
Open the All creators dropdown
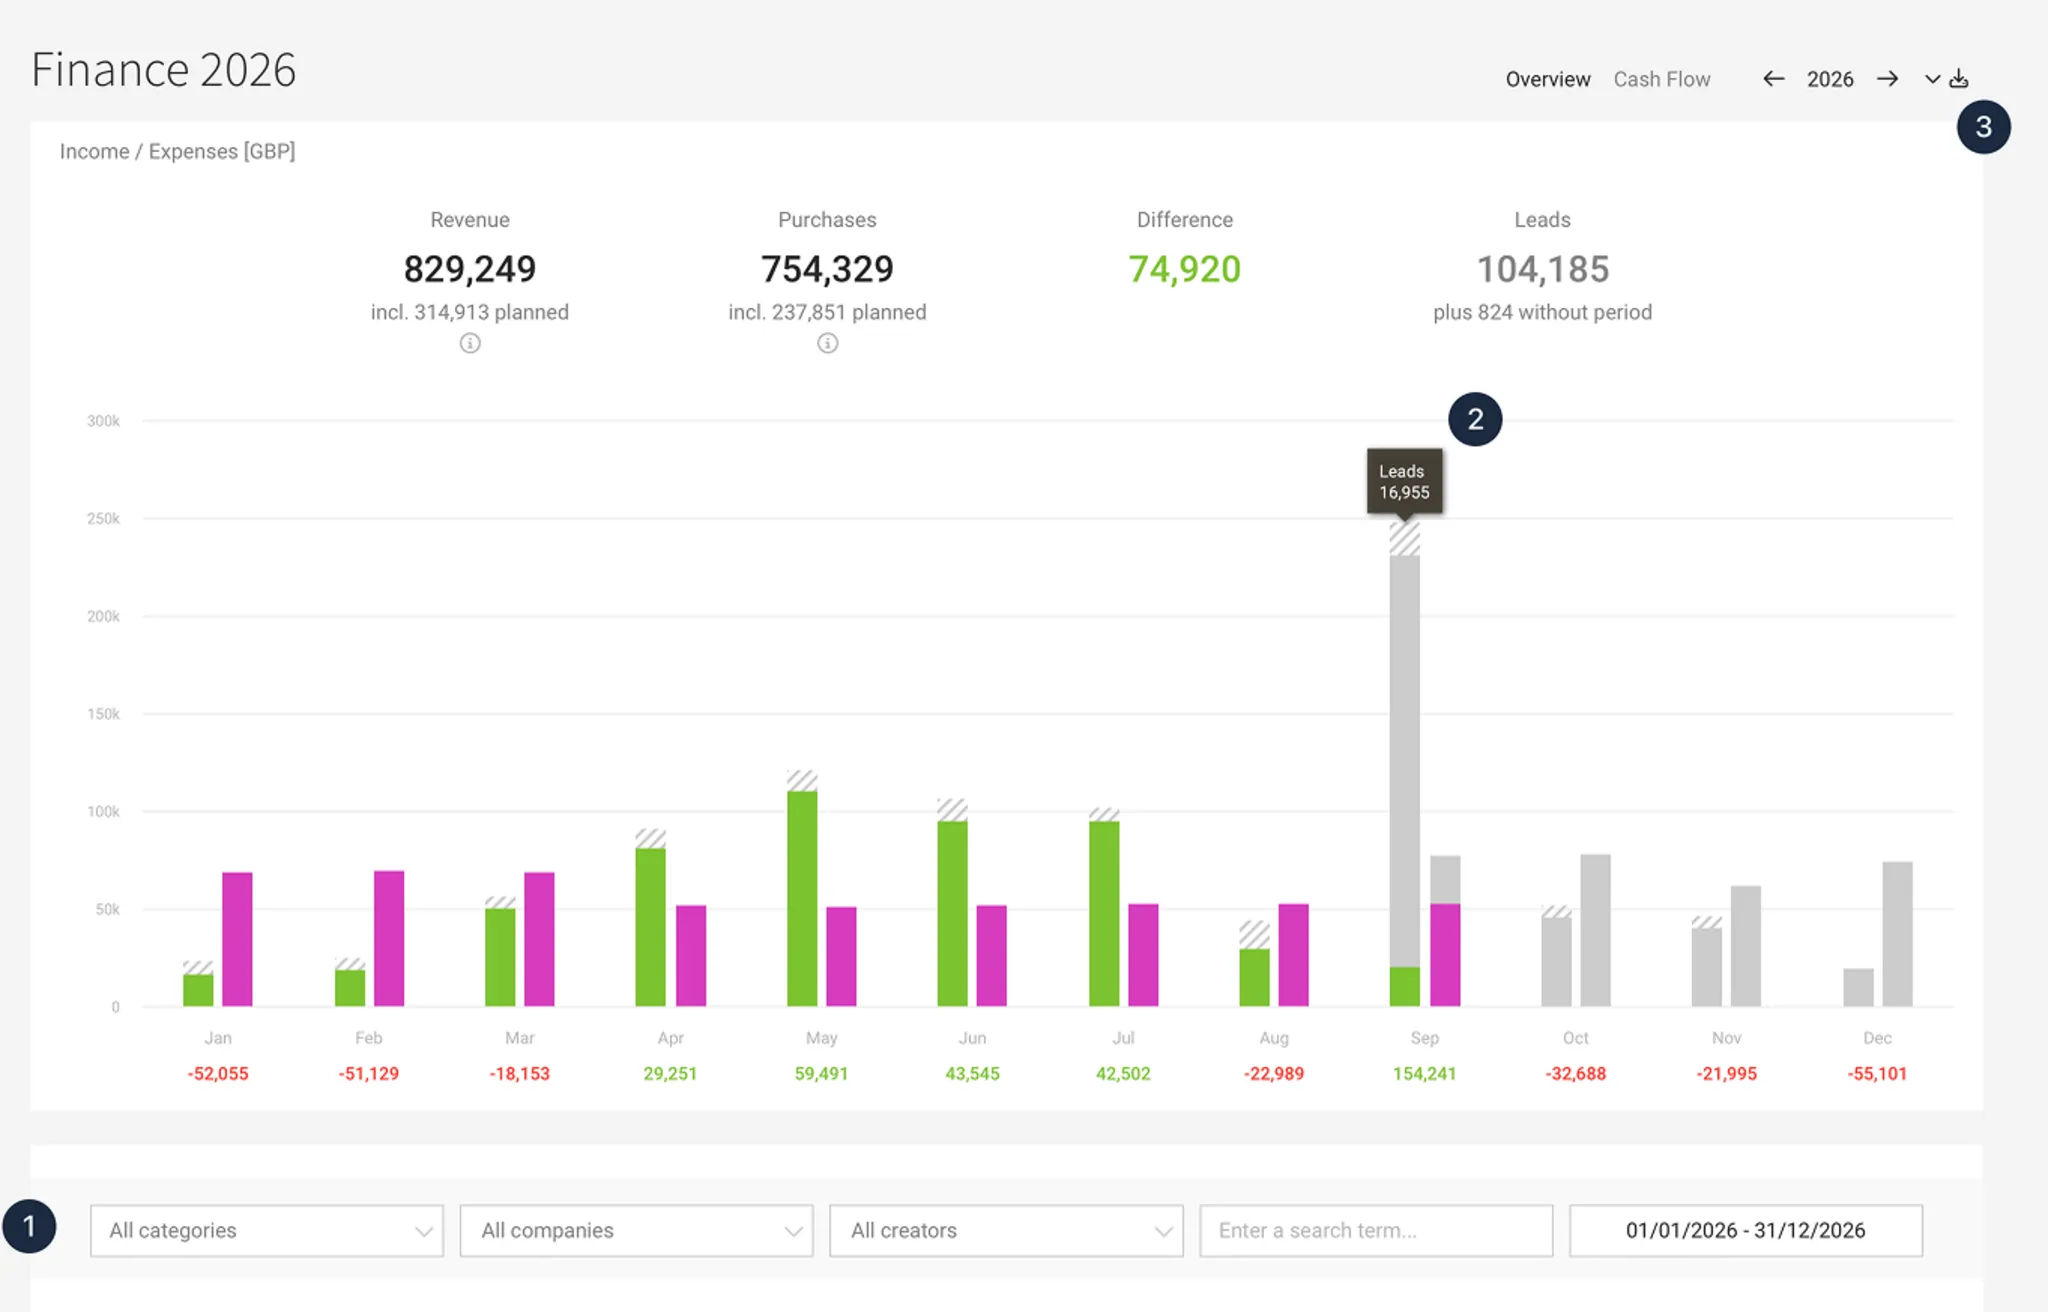[x=1006, y=1230]
